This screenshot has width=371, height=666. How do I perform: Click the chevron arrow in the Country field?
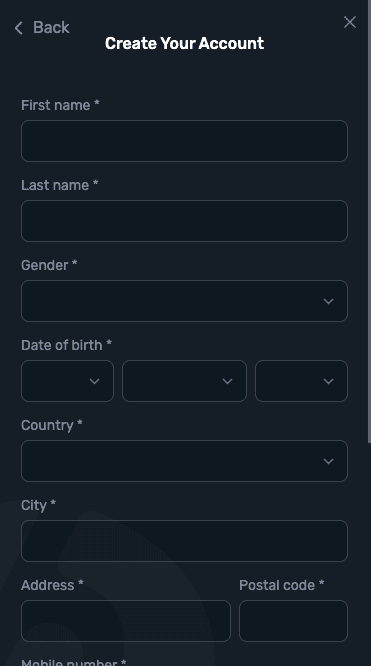328,461
